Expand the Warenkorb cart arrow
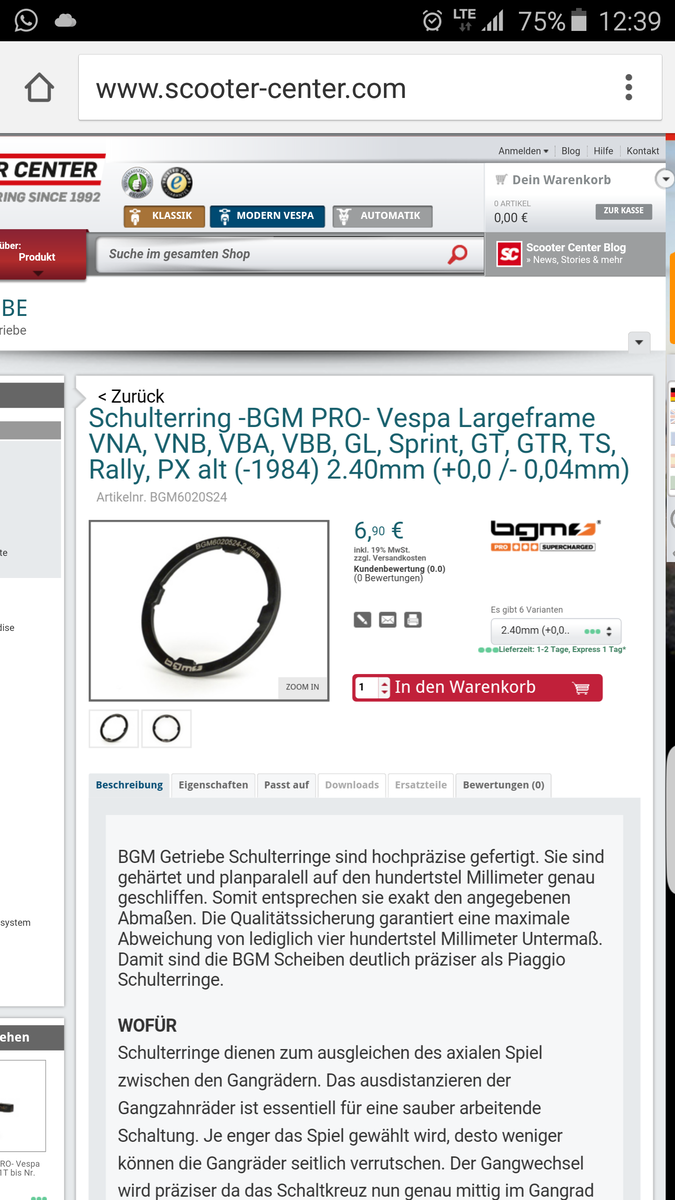Screen dimensions: 675x1200 (664, 179)
